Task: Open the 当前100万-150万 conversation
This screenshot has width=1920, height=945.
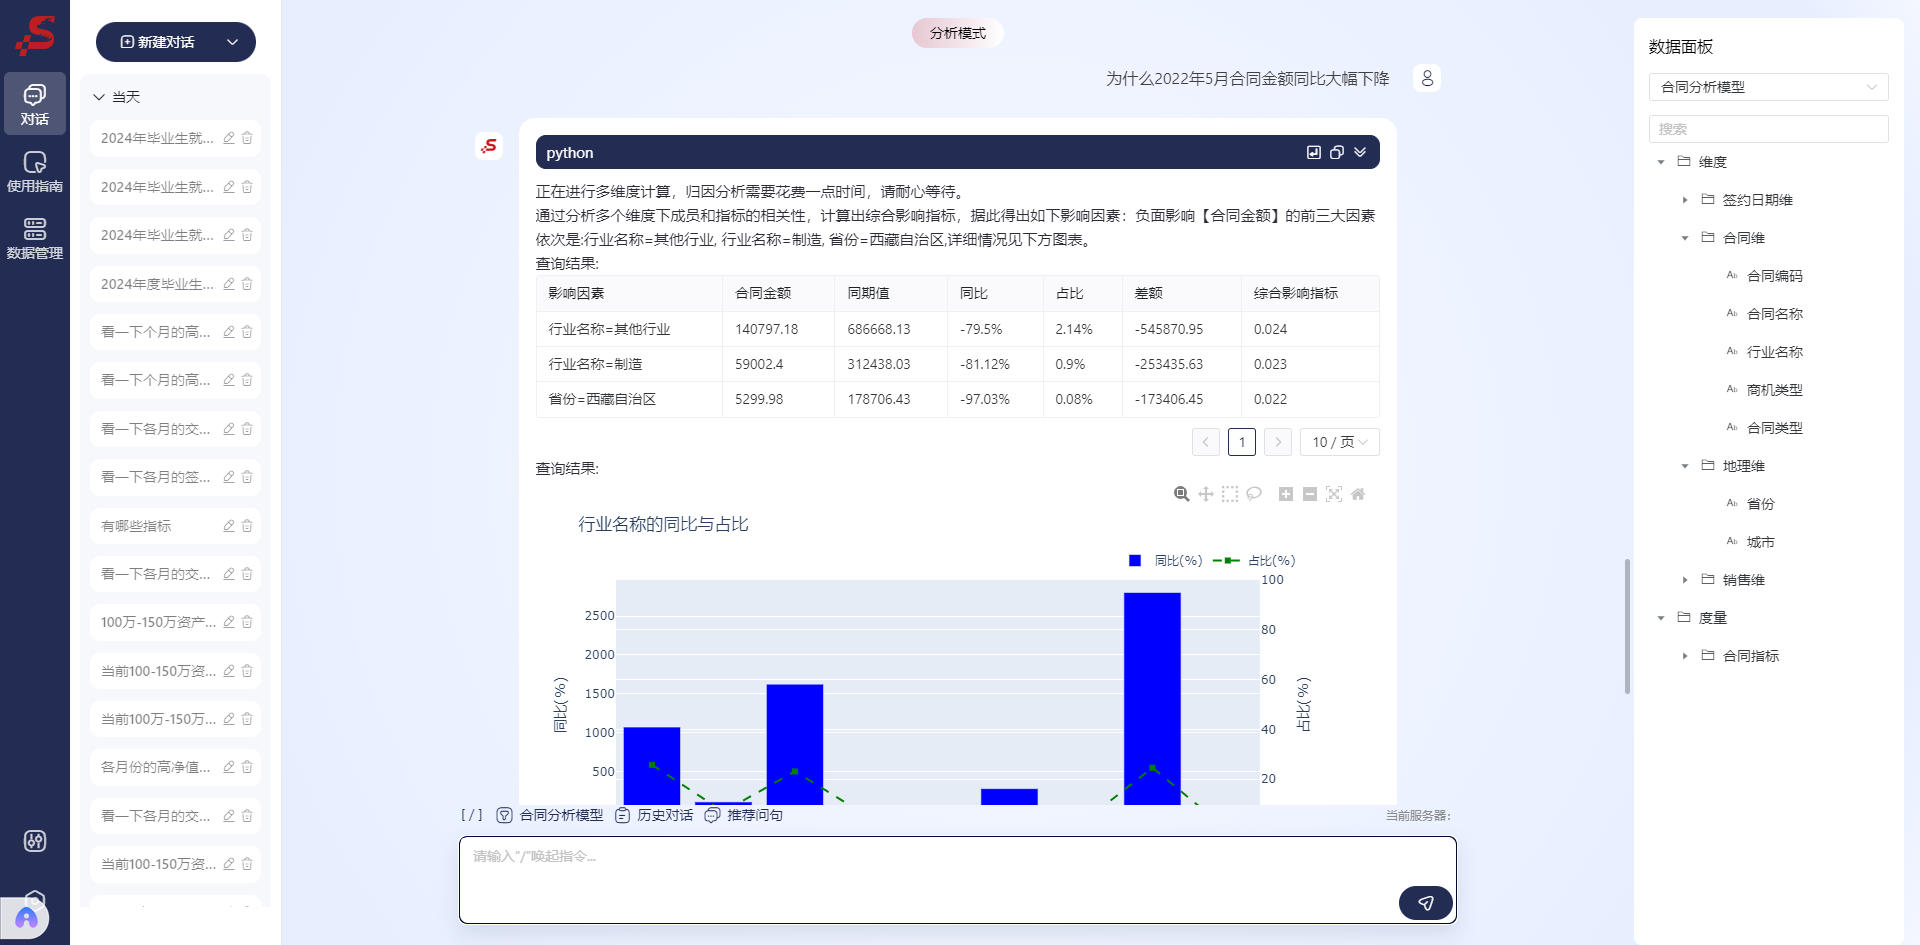Action: pyautogui.click(x=175, y=719)
